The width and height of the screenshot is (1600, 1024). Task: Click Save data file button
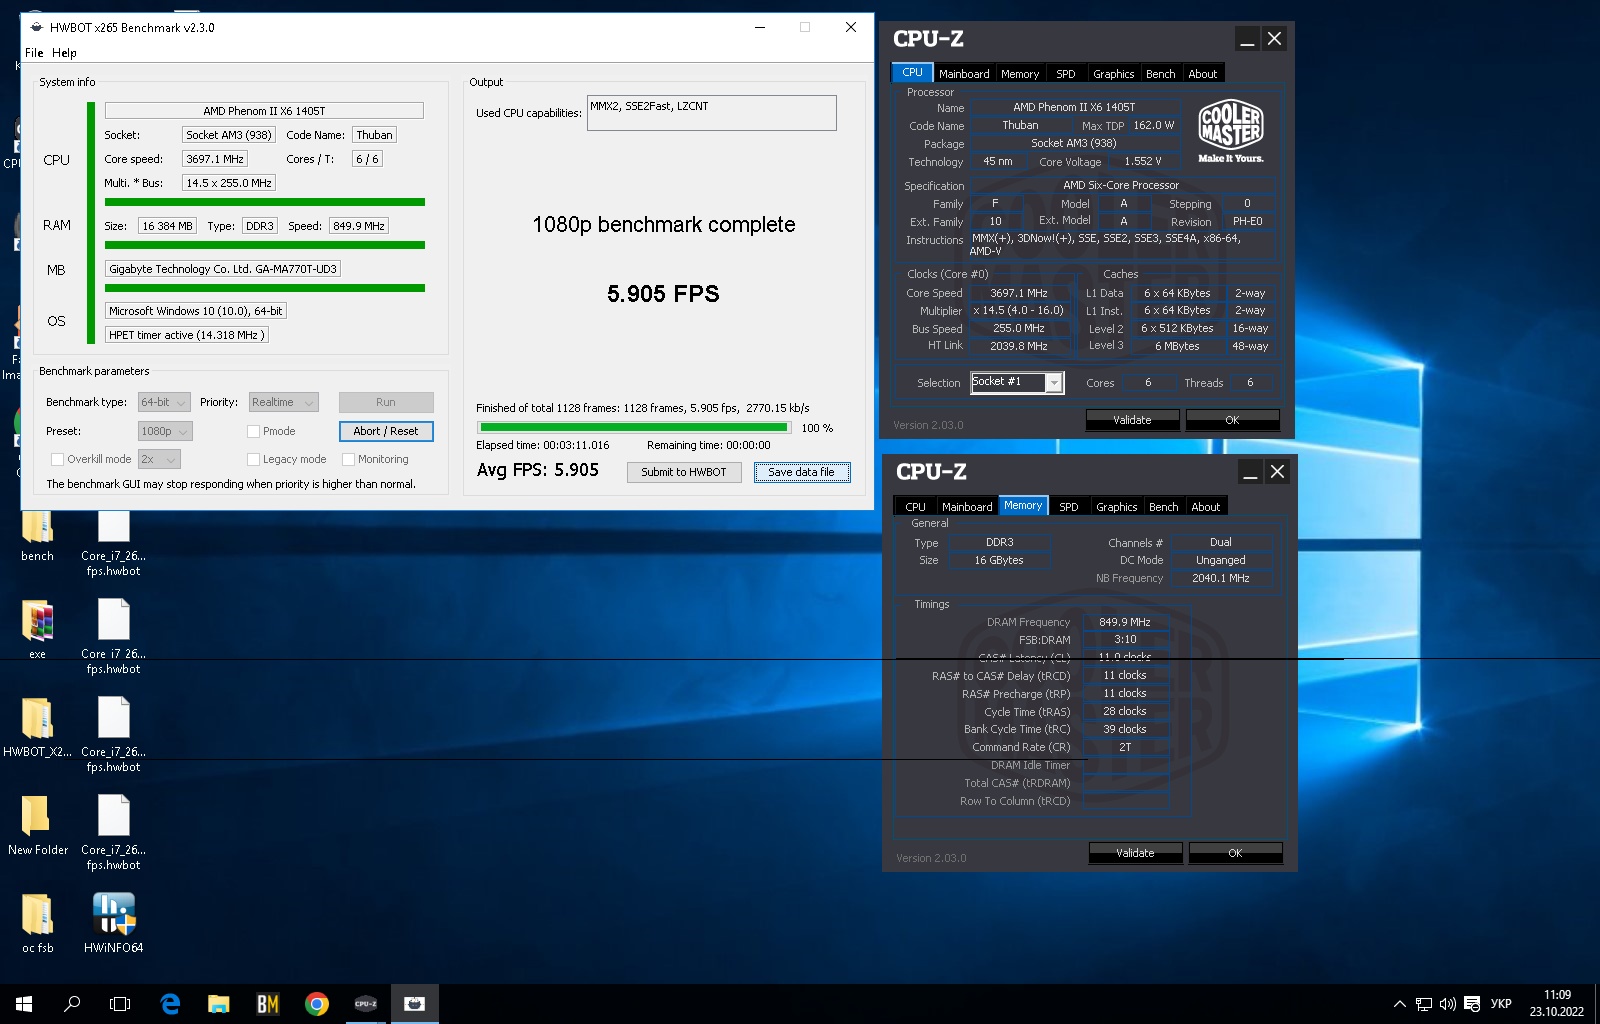tap(801, 472)
